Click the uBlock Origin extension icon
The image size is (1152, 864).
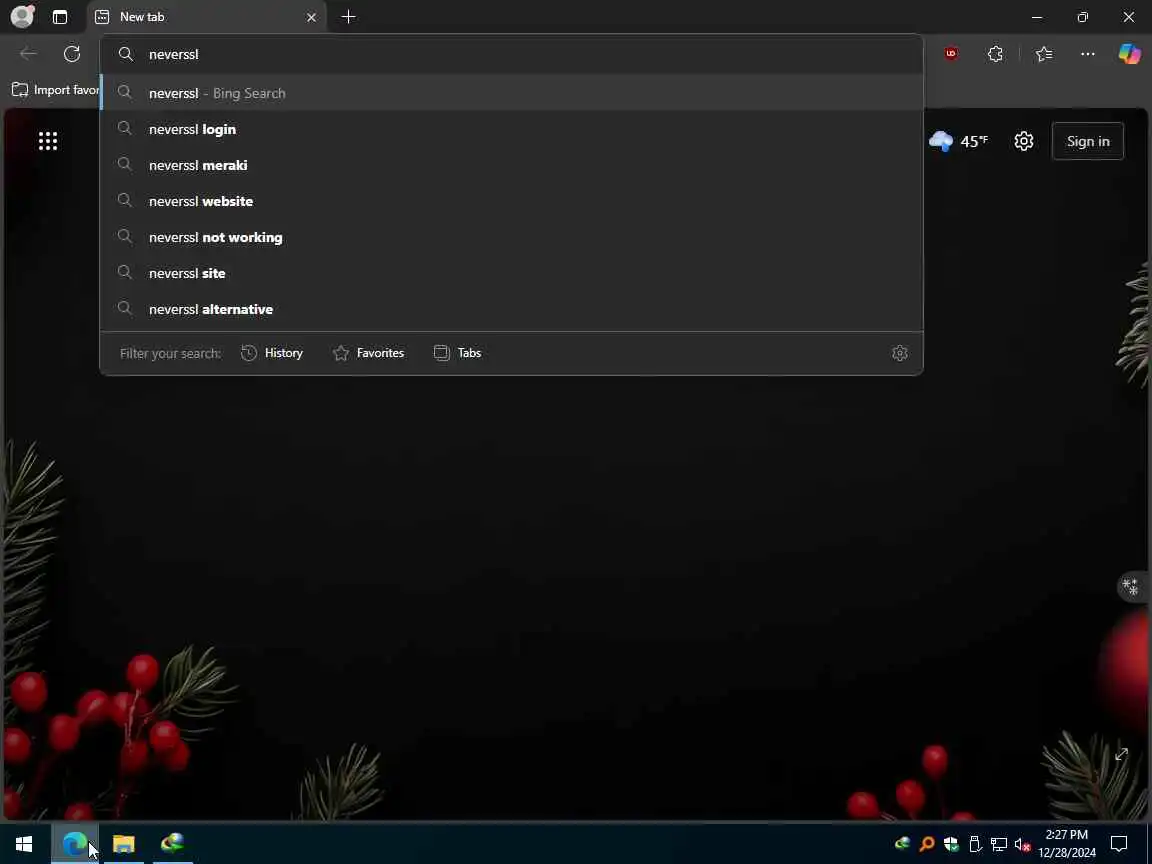point(951,54)
